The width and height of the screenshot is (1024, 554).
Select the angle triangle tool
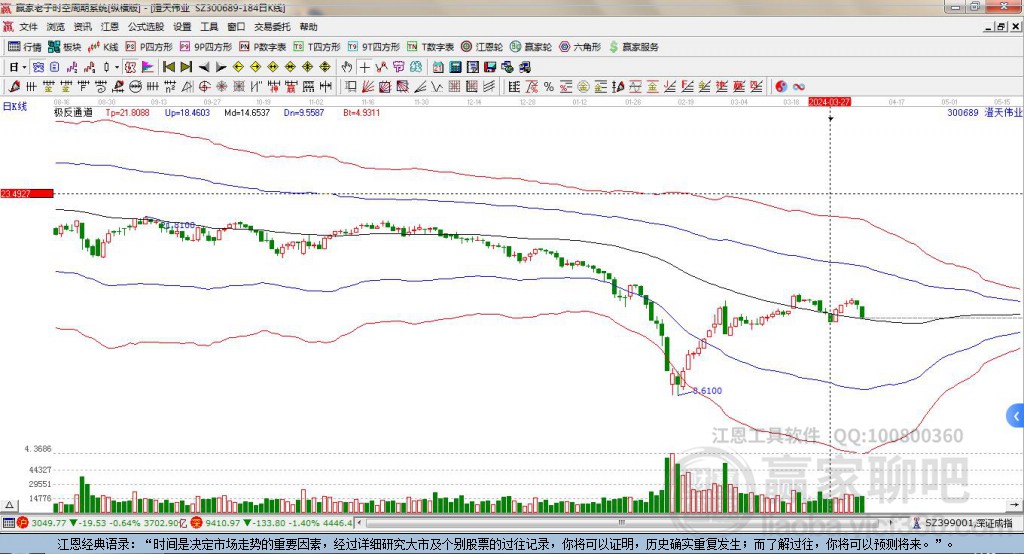point(186,86)
